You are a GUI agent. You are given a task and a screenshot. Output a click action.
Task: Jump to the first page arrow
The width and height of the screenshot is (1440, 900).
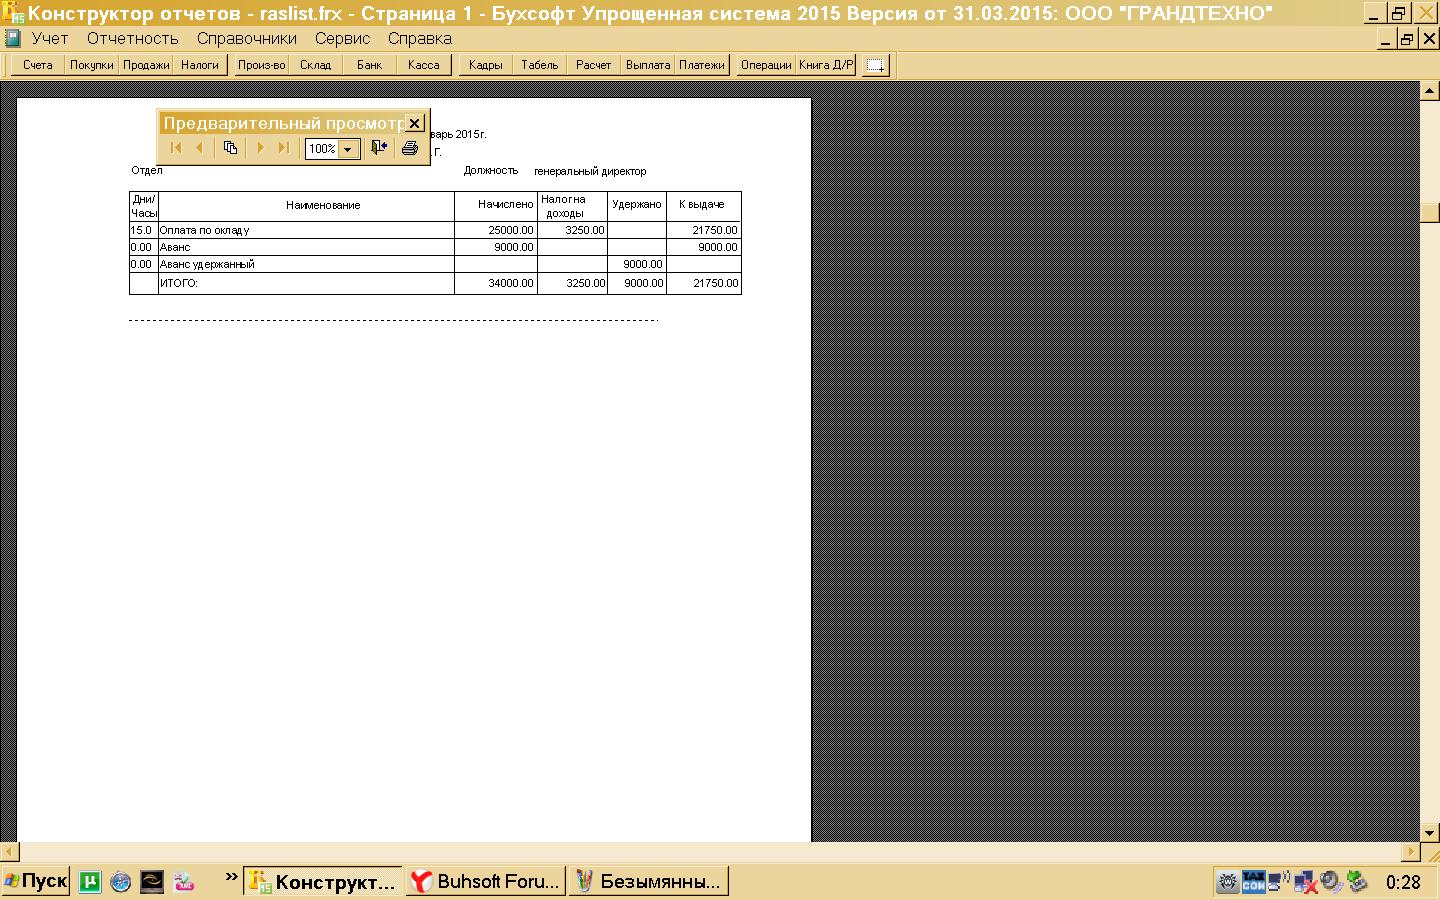coord(176,148)
